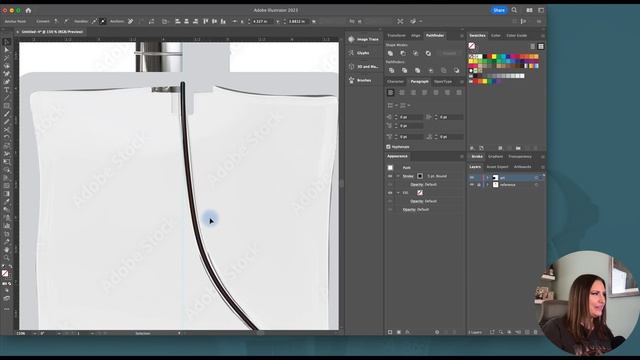Justify all lines in Paragraph panel
This screenshot has height=360, width=640.
pyautogui.click(x=459, y=93)
